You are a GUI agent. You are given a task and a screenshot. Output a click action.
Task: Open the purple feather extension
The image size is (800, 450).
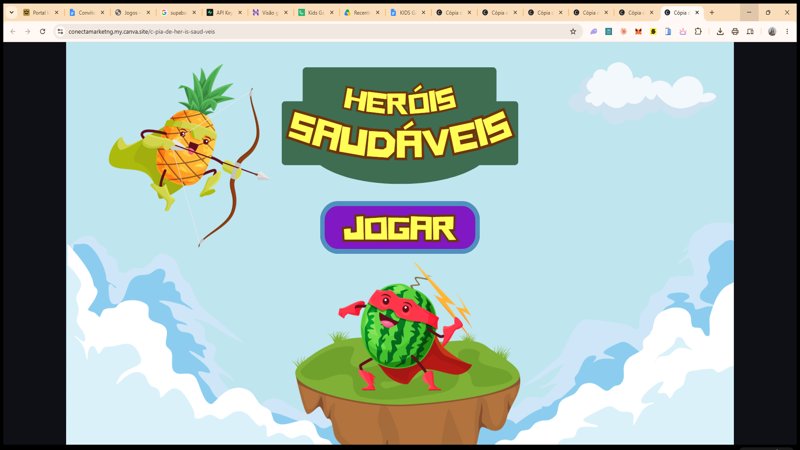click(x=593, y=32)
